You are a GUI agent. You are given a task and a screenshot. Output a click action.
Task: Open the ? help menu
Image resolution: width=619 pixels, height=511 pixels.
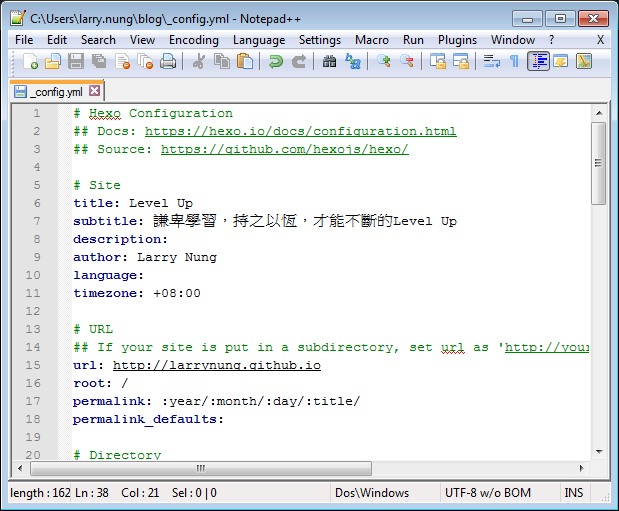pos(551,40)
